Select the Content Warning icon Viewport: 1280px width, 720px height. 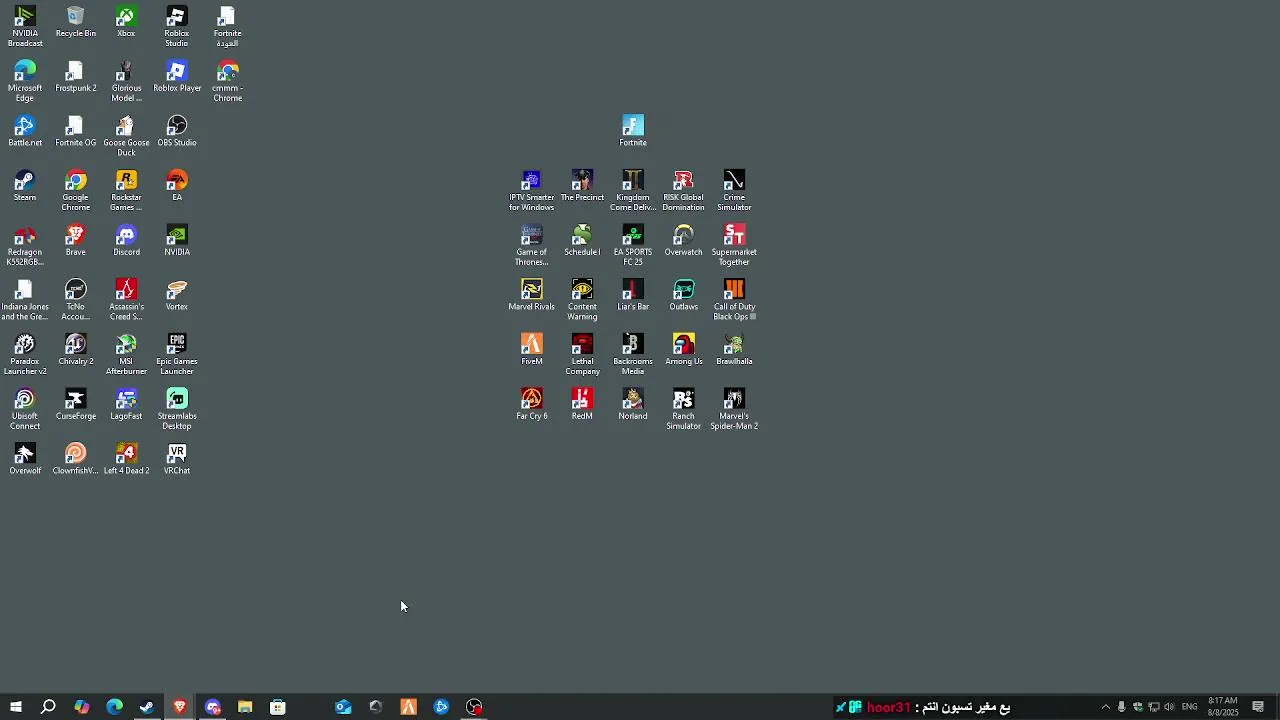click(x=582, y=300)
